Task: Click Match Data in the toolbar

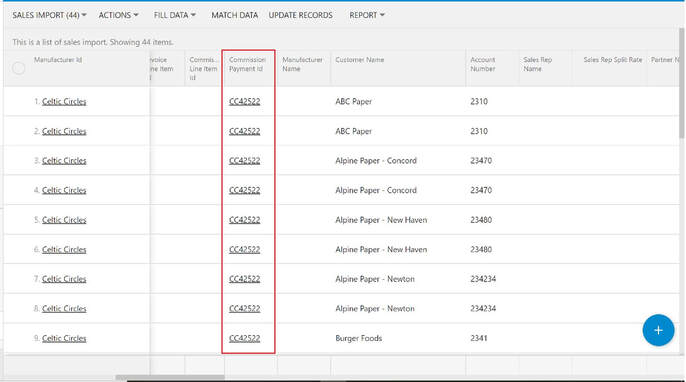Action: (x=234, y=15)
